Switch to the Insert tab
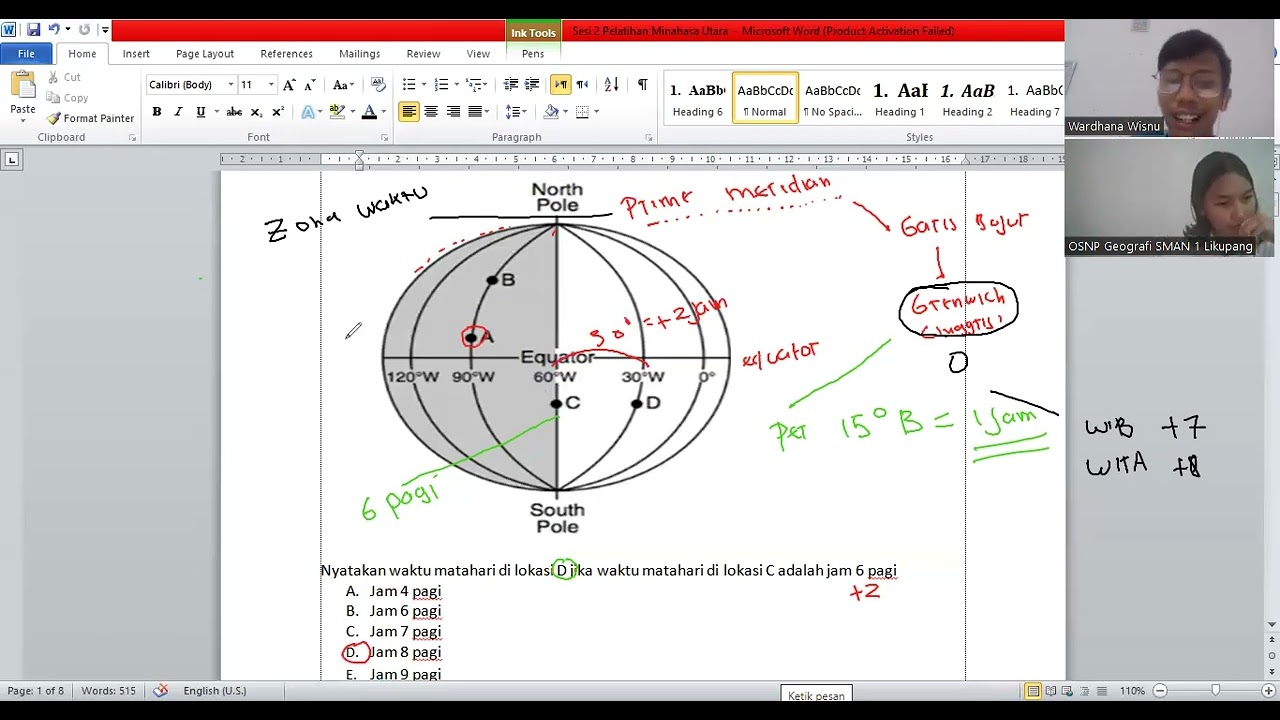This screenshot has width=1280, height=720. coord(136,54)
